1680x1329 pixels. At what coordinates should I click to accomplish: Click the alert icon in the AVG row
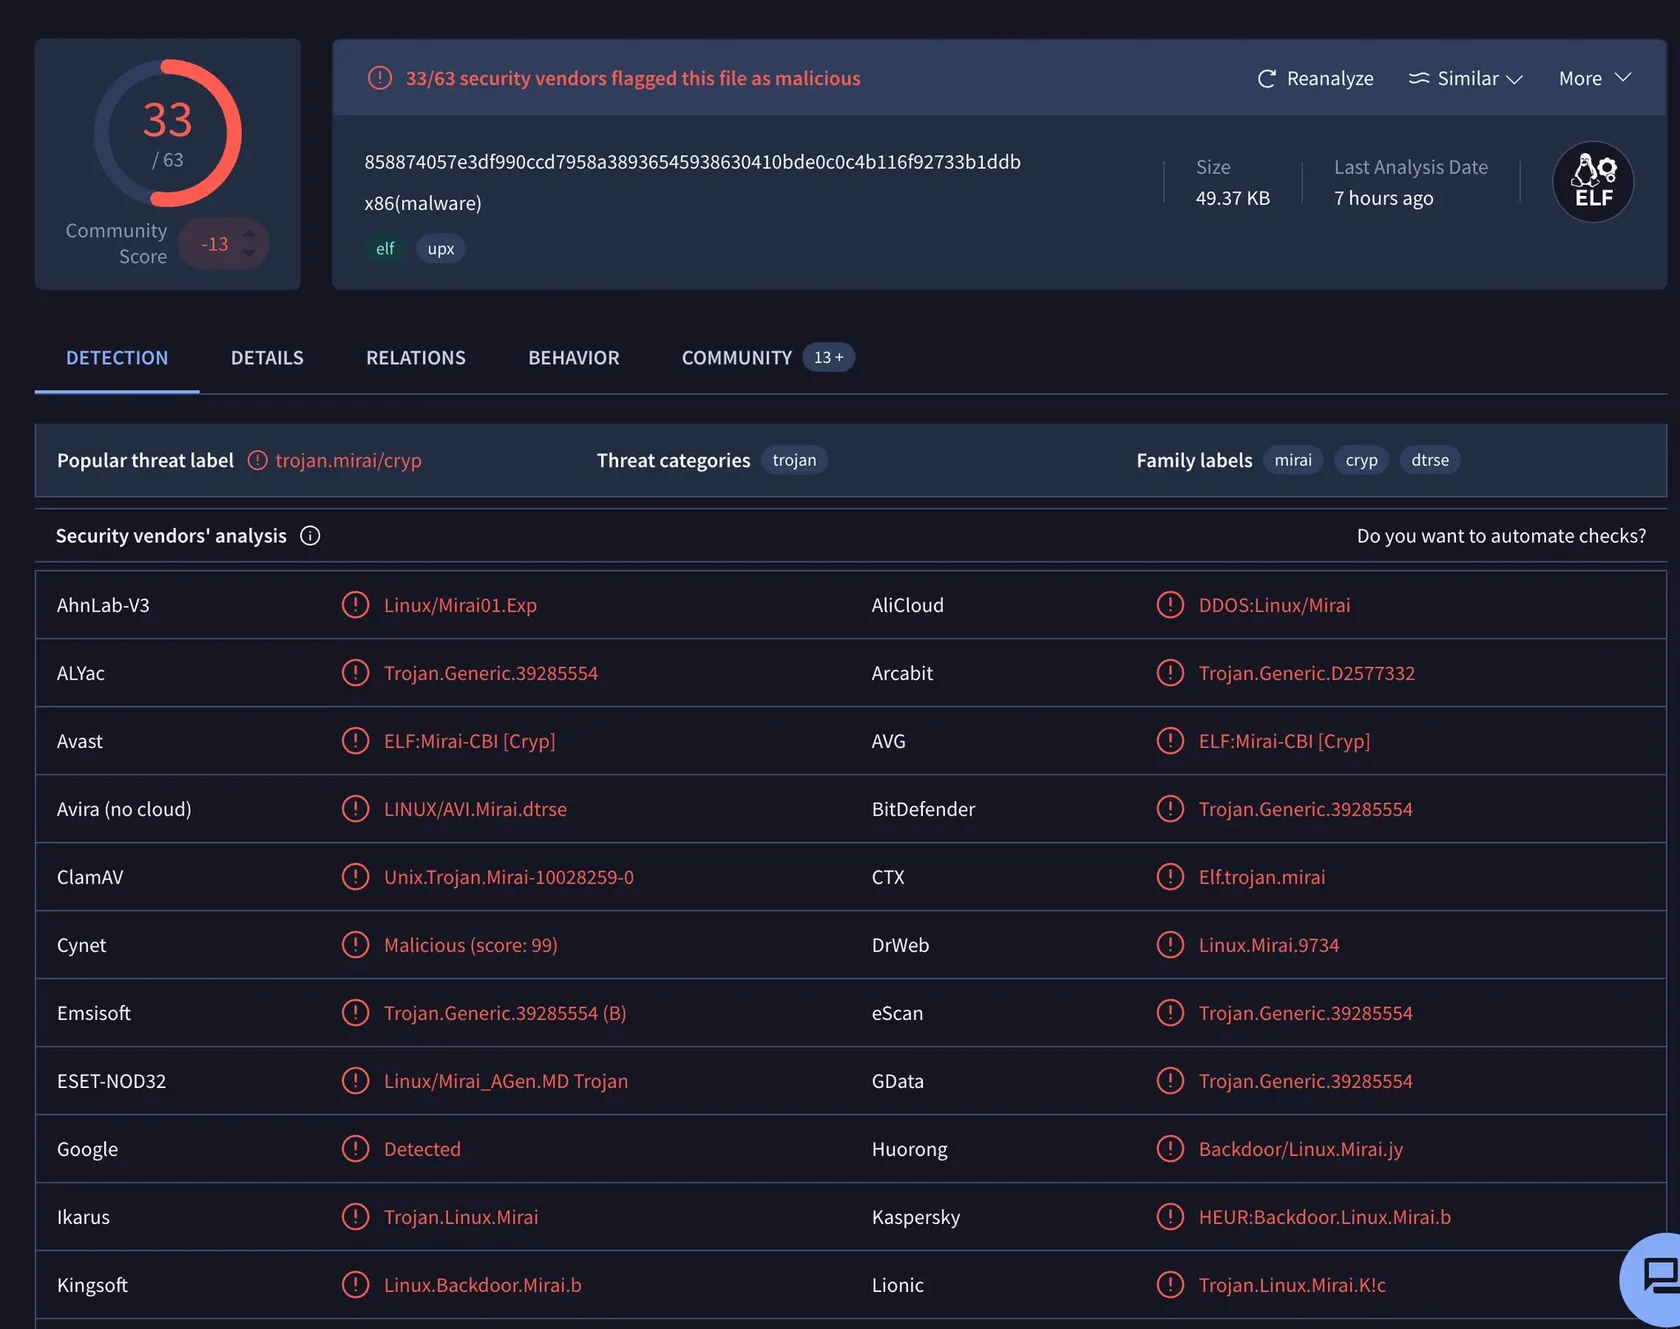click(x=1170, y=741)
